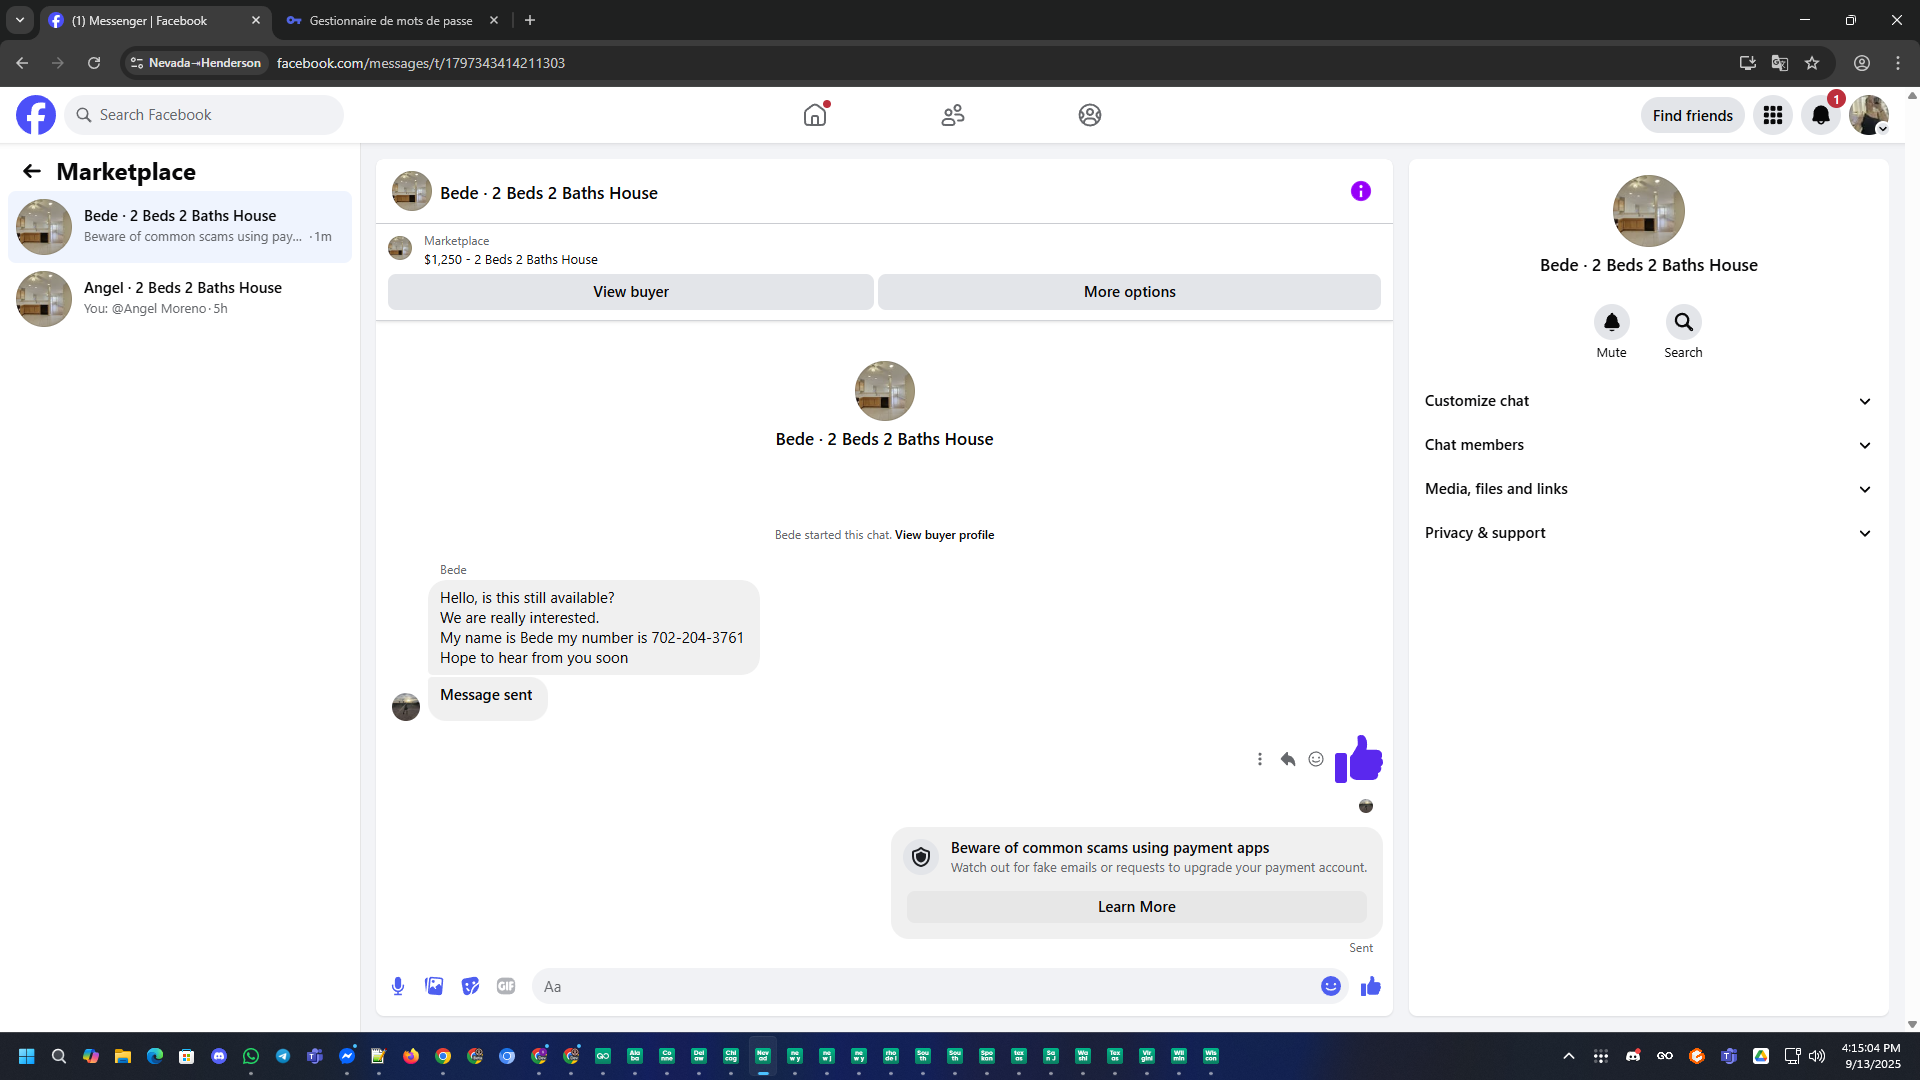
Task: Open the GIF picker icon
Action: click(506, 986)
